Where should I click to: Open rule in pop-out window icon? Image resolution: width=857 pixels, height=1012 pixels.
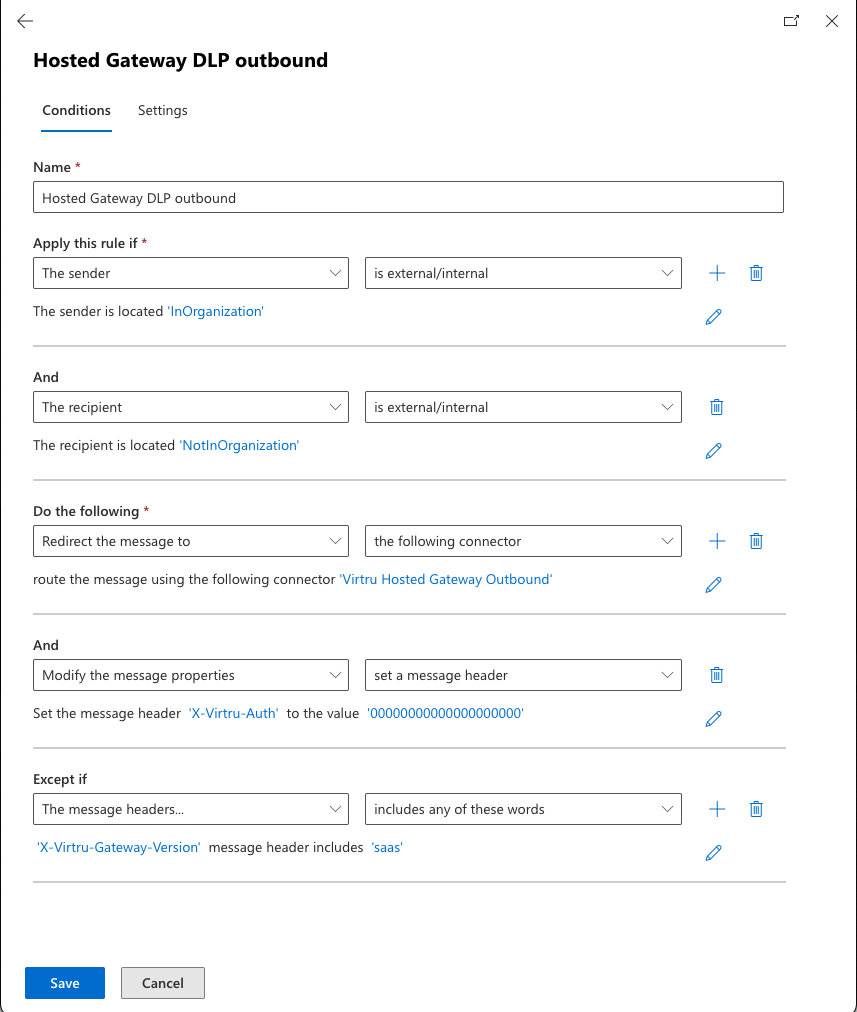pos(791,21)
